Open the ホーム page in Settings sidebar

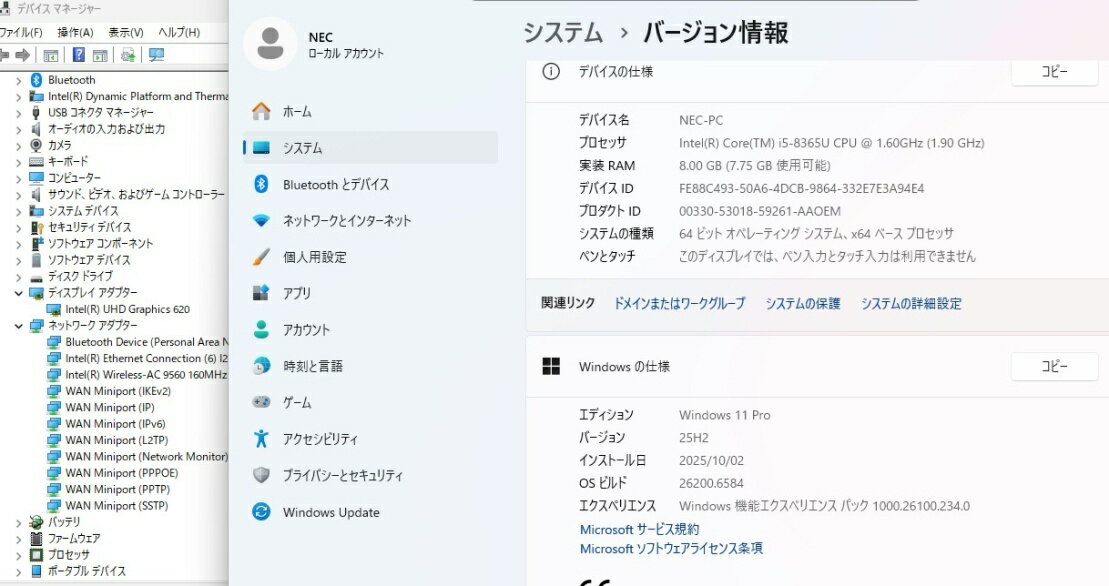(x=296, y=111)
